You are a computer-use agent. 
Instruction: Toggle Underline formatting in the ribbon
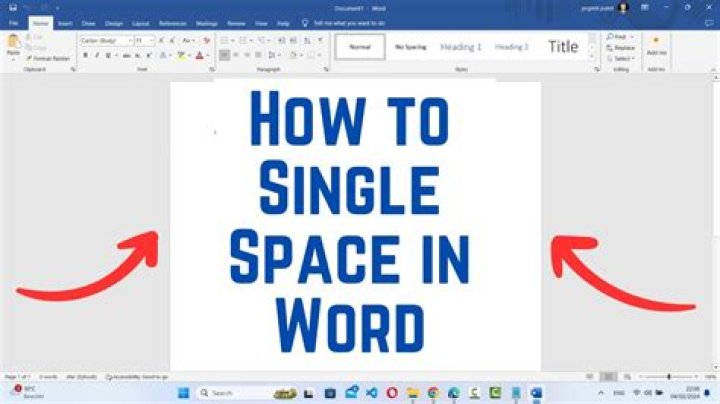click(108, 55)
